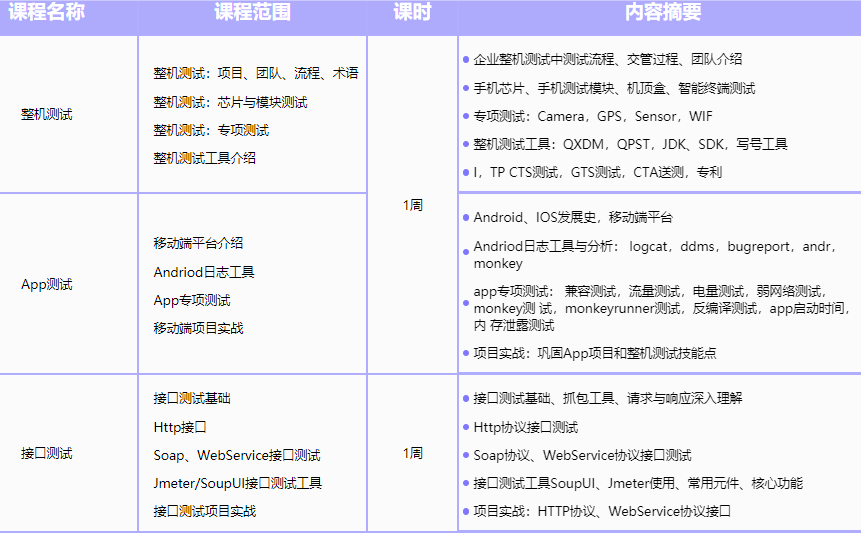Image resolution: width=861 pixels, height=533 pixels.
Task: Click bullet before 手机芯片、手机测试模块 line
Action: tap(466, 88)
